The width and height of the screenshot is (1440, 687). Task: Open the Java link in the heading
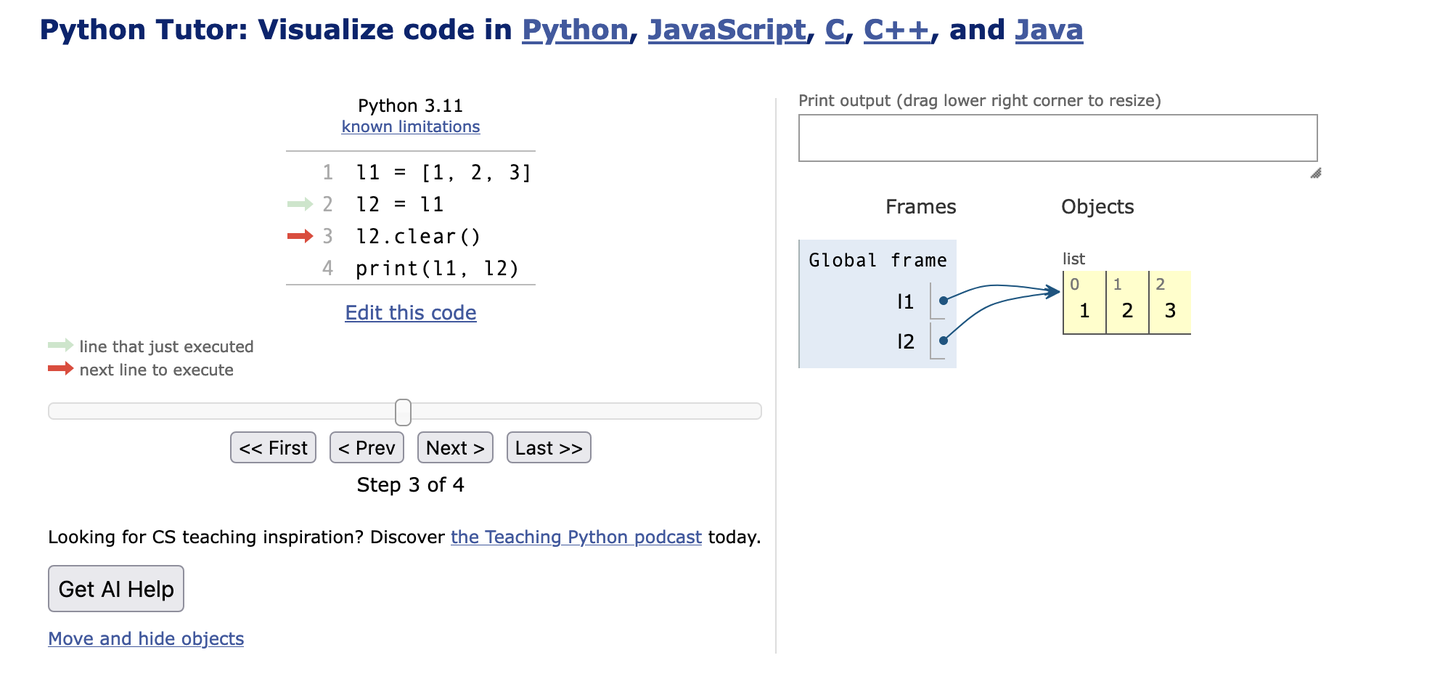coord(1048,30)
